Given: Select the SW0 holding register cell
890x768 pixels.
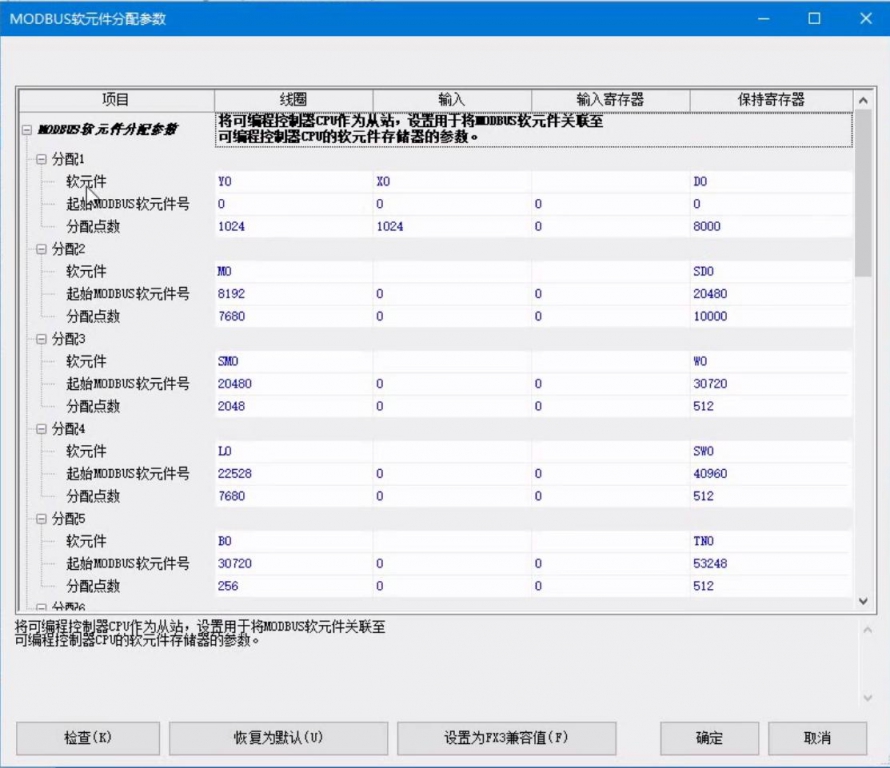Looking at the screenshot, I should 771,451.
